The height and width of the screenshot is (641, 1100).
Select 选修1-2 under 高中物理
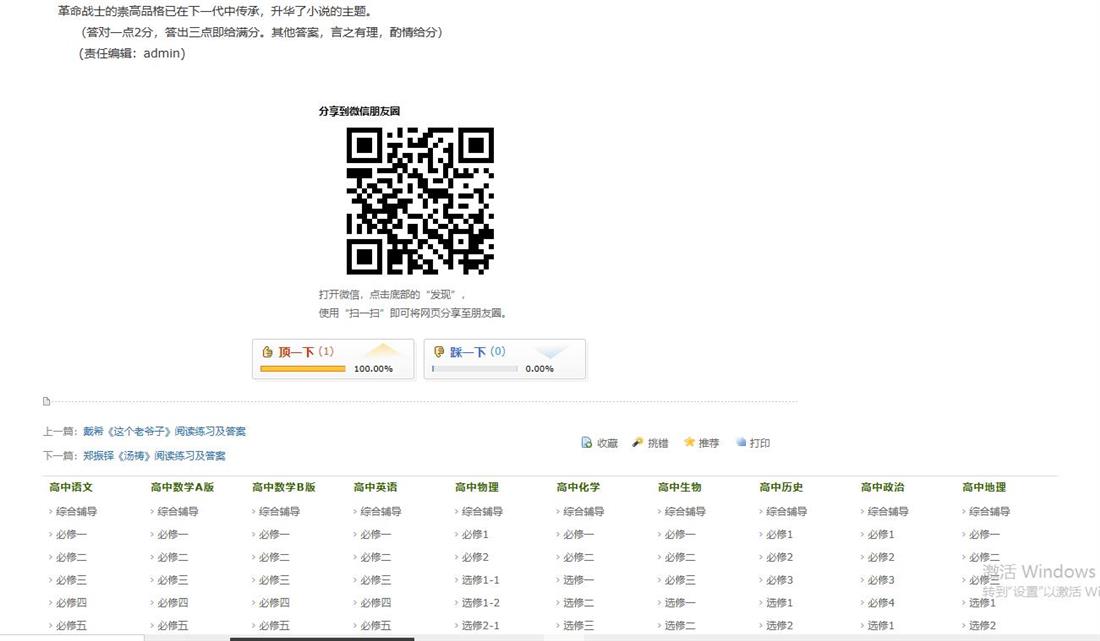481,602
